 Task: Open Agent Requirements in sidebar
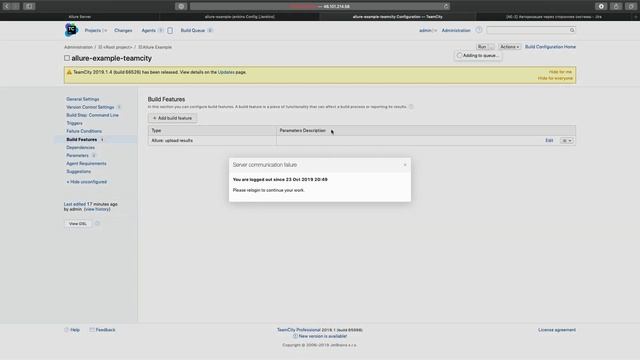(86, 164)
